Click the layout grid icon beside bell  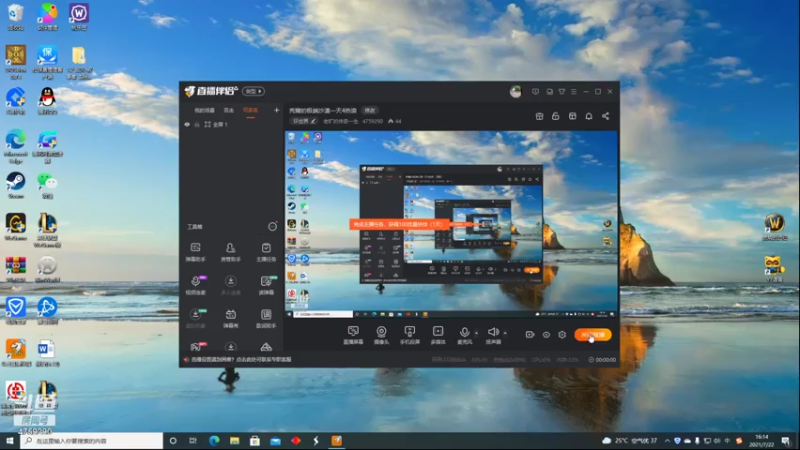572,116
